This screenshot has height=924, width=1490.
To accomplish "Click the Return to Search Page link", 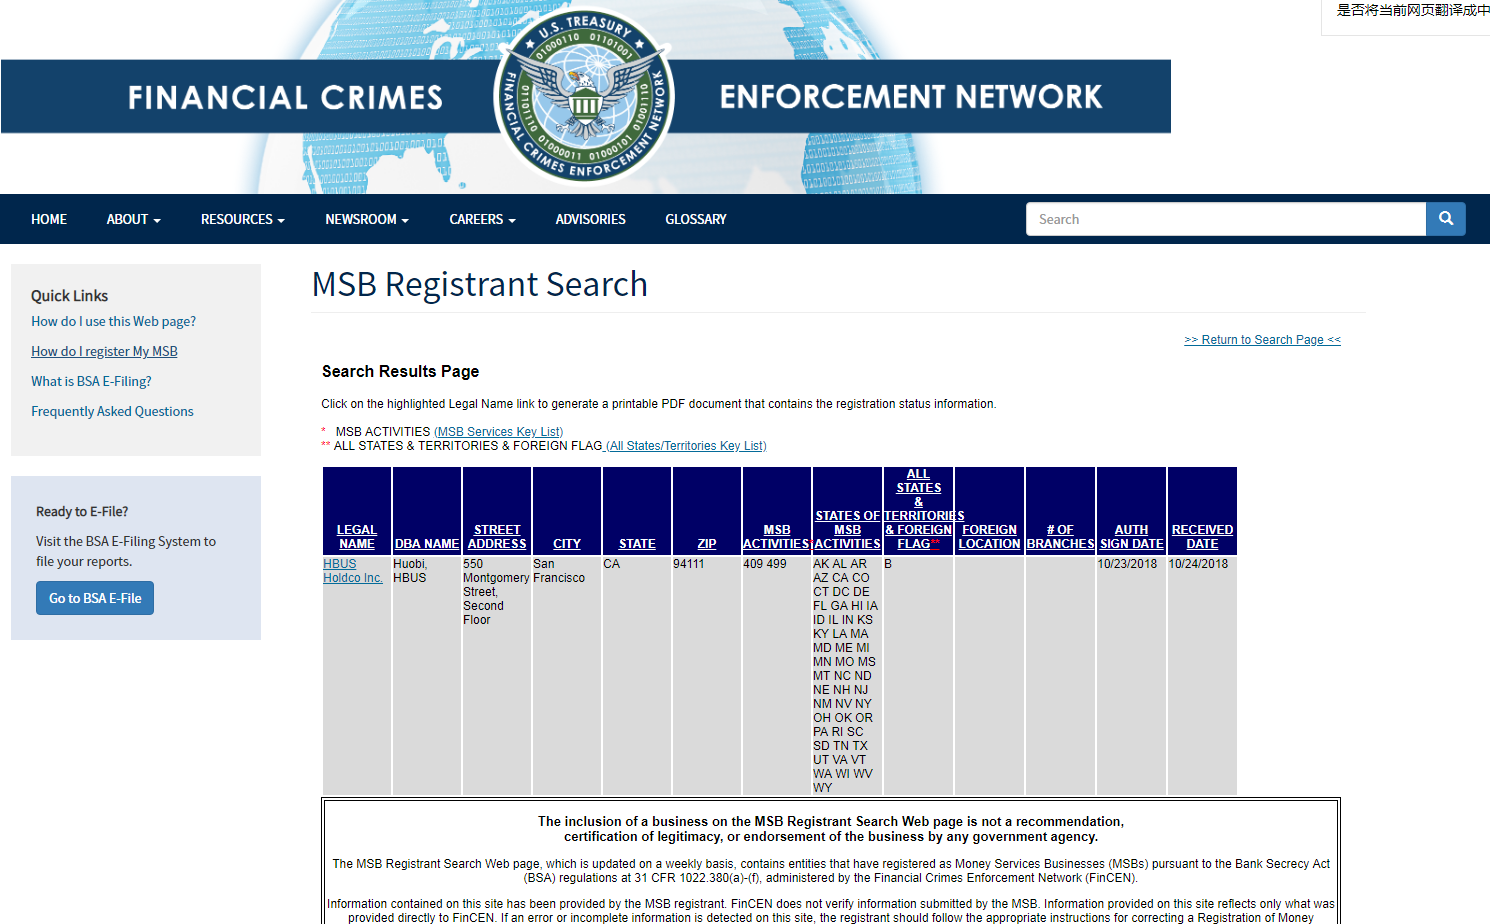I will pyautogui.click(x=1262, y=340).
